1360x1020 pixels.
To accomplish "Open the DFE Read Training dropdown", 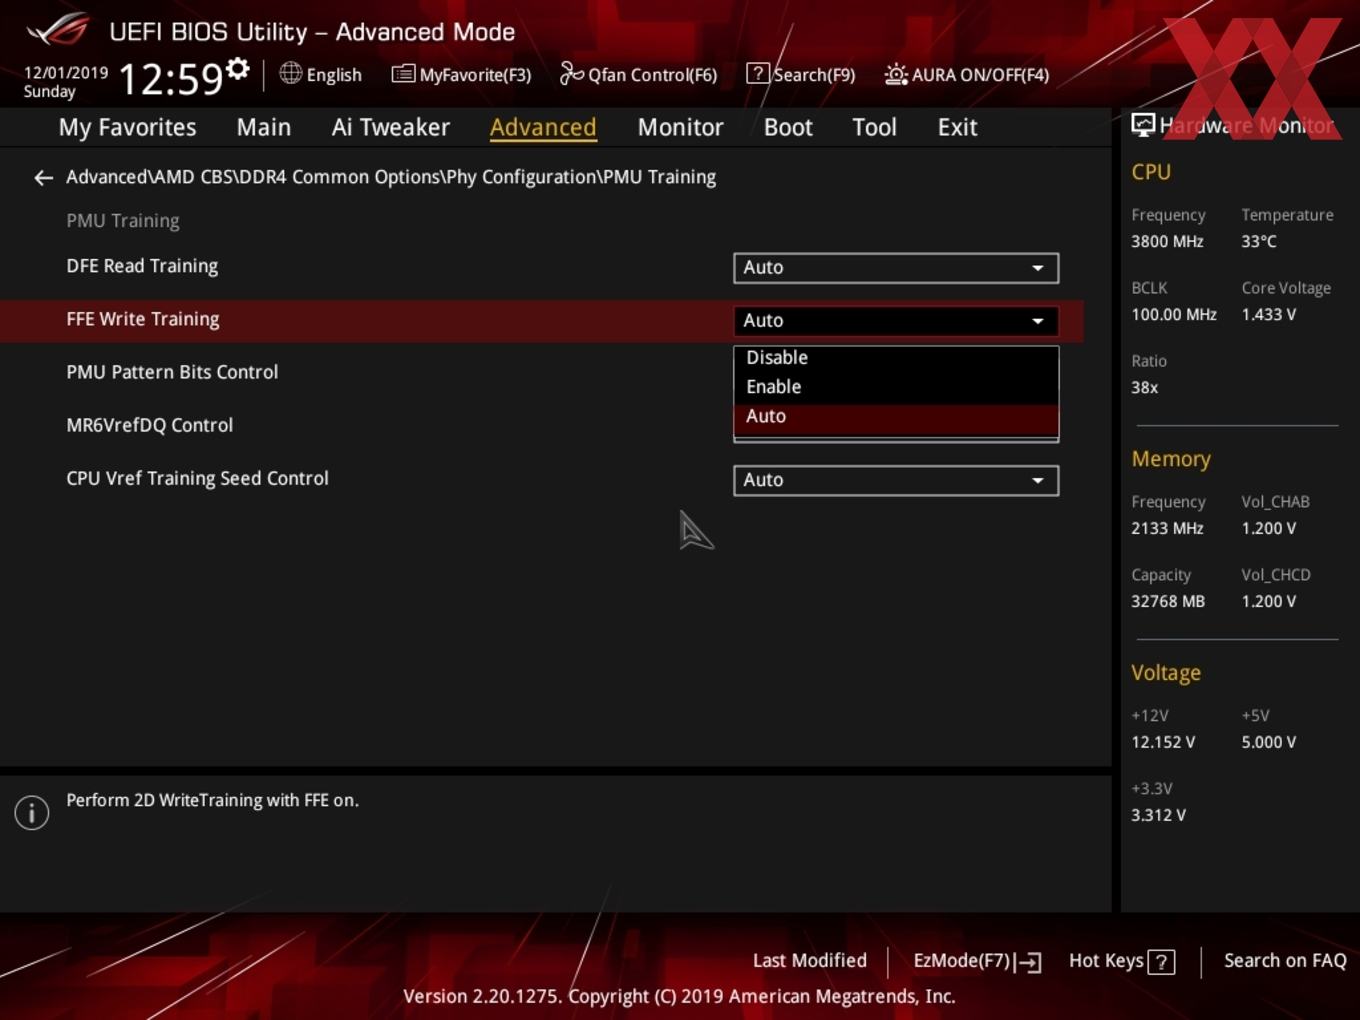I will pyautogui.click(x=896, y=268).
